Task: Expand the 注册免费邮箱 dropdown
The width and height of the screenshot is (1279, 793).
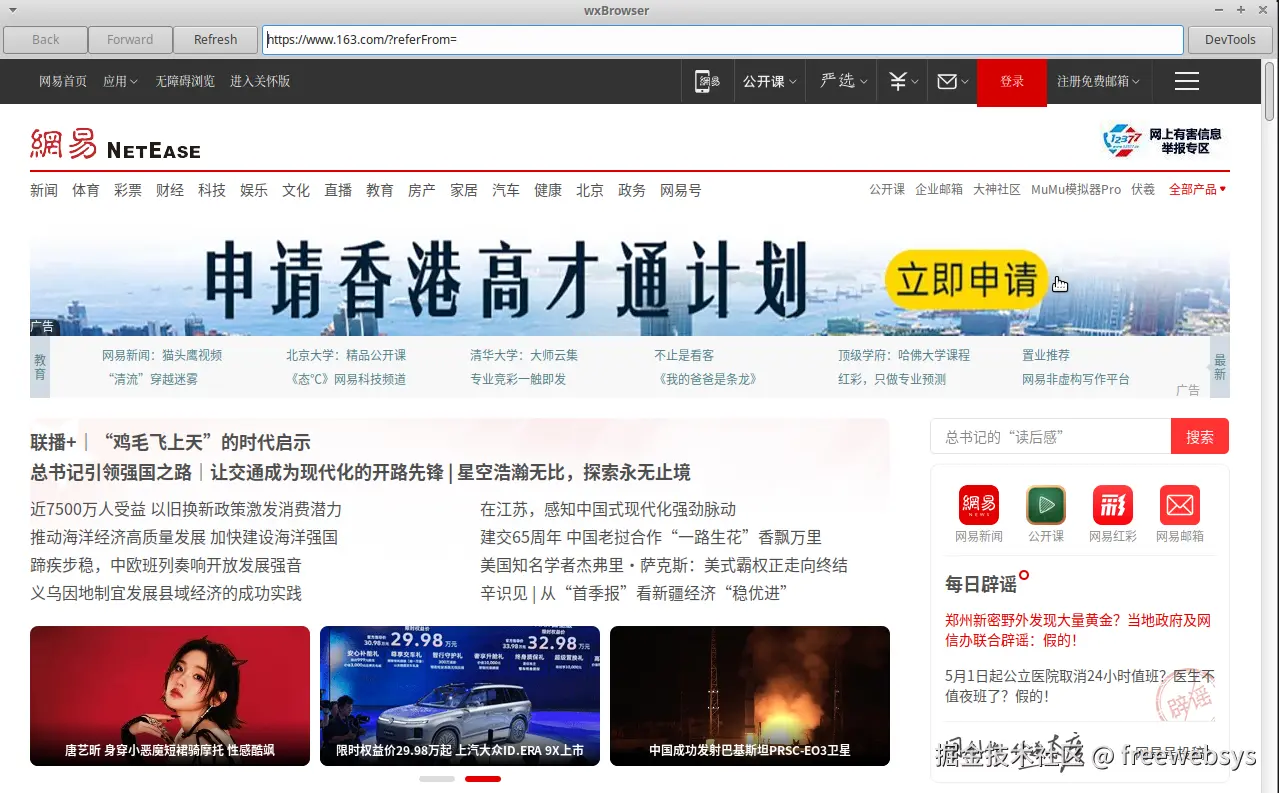Action: pos(1098,81)
